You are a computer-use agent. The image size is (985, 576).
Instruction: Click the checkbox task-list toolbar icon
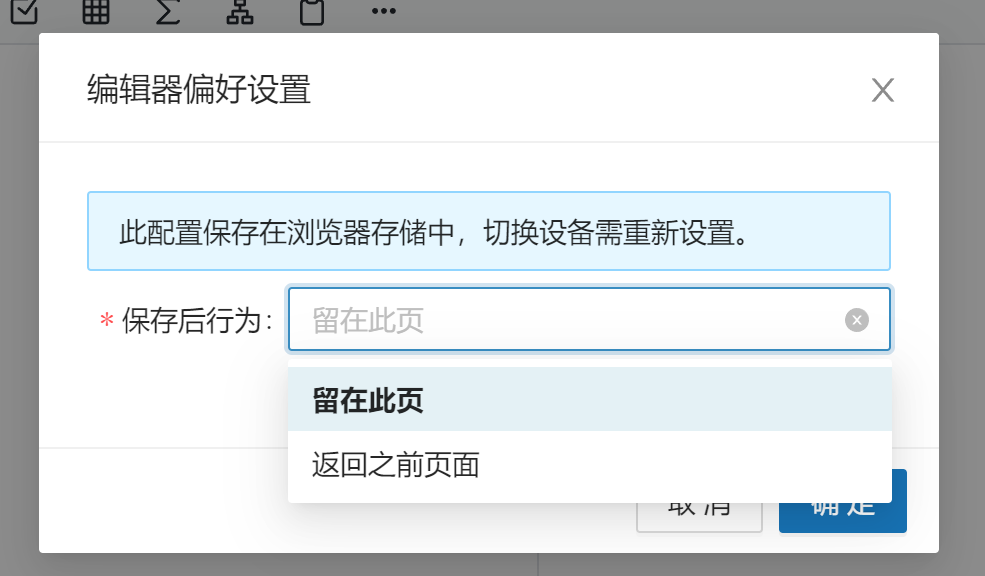click(x=24, y=11)
